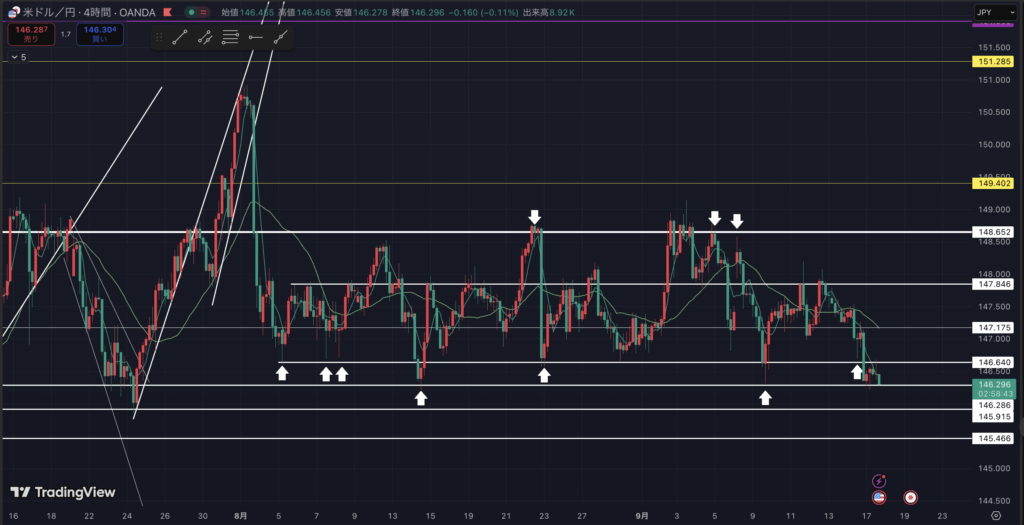Click the purple lightning event icon
This screenshot has width=1024, height=525.
coord(879,481)
